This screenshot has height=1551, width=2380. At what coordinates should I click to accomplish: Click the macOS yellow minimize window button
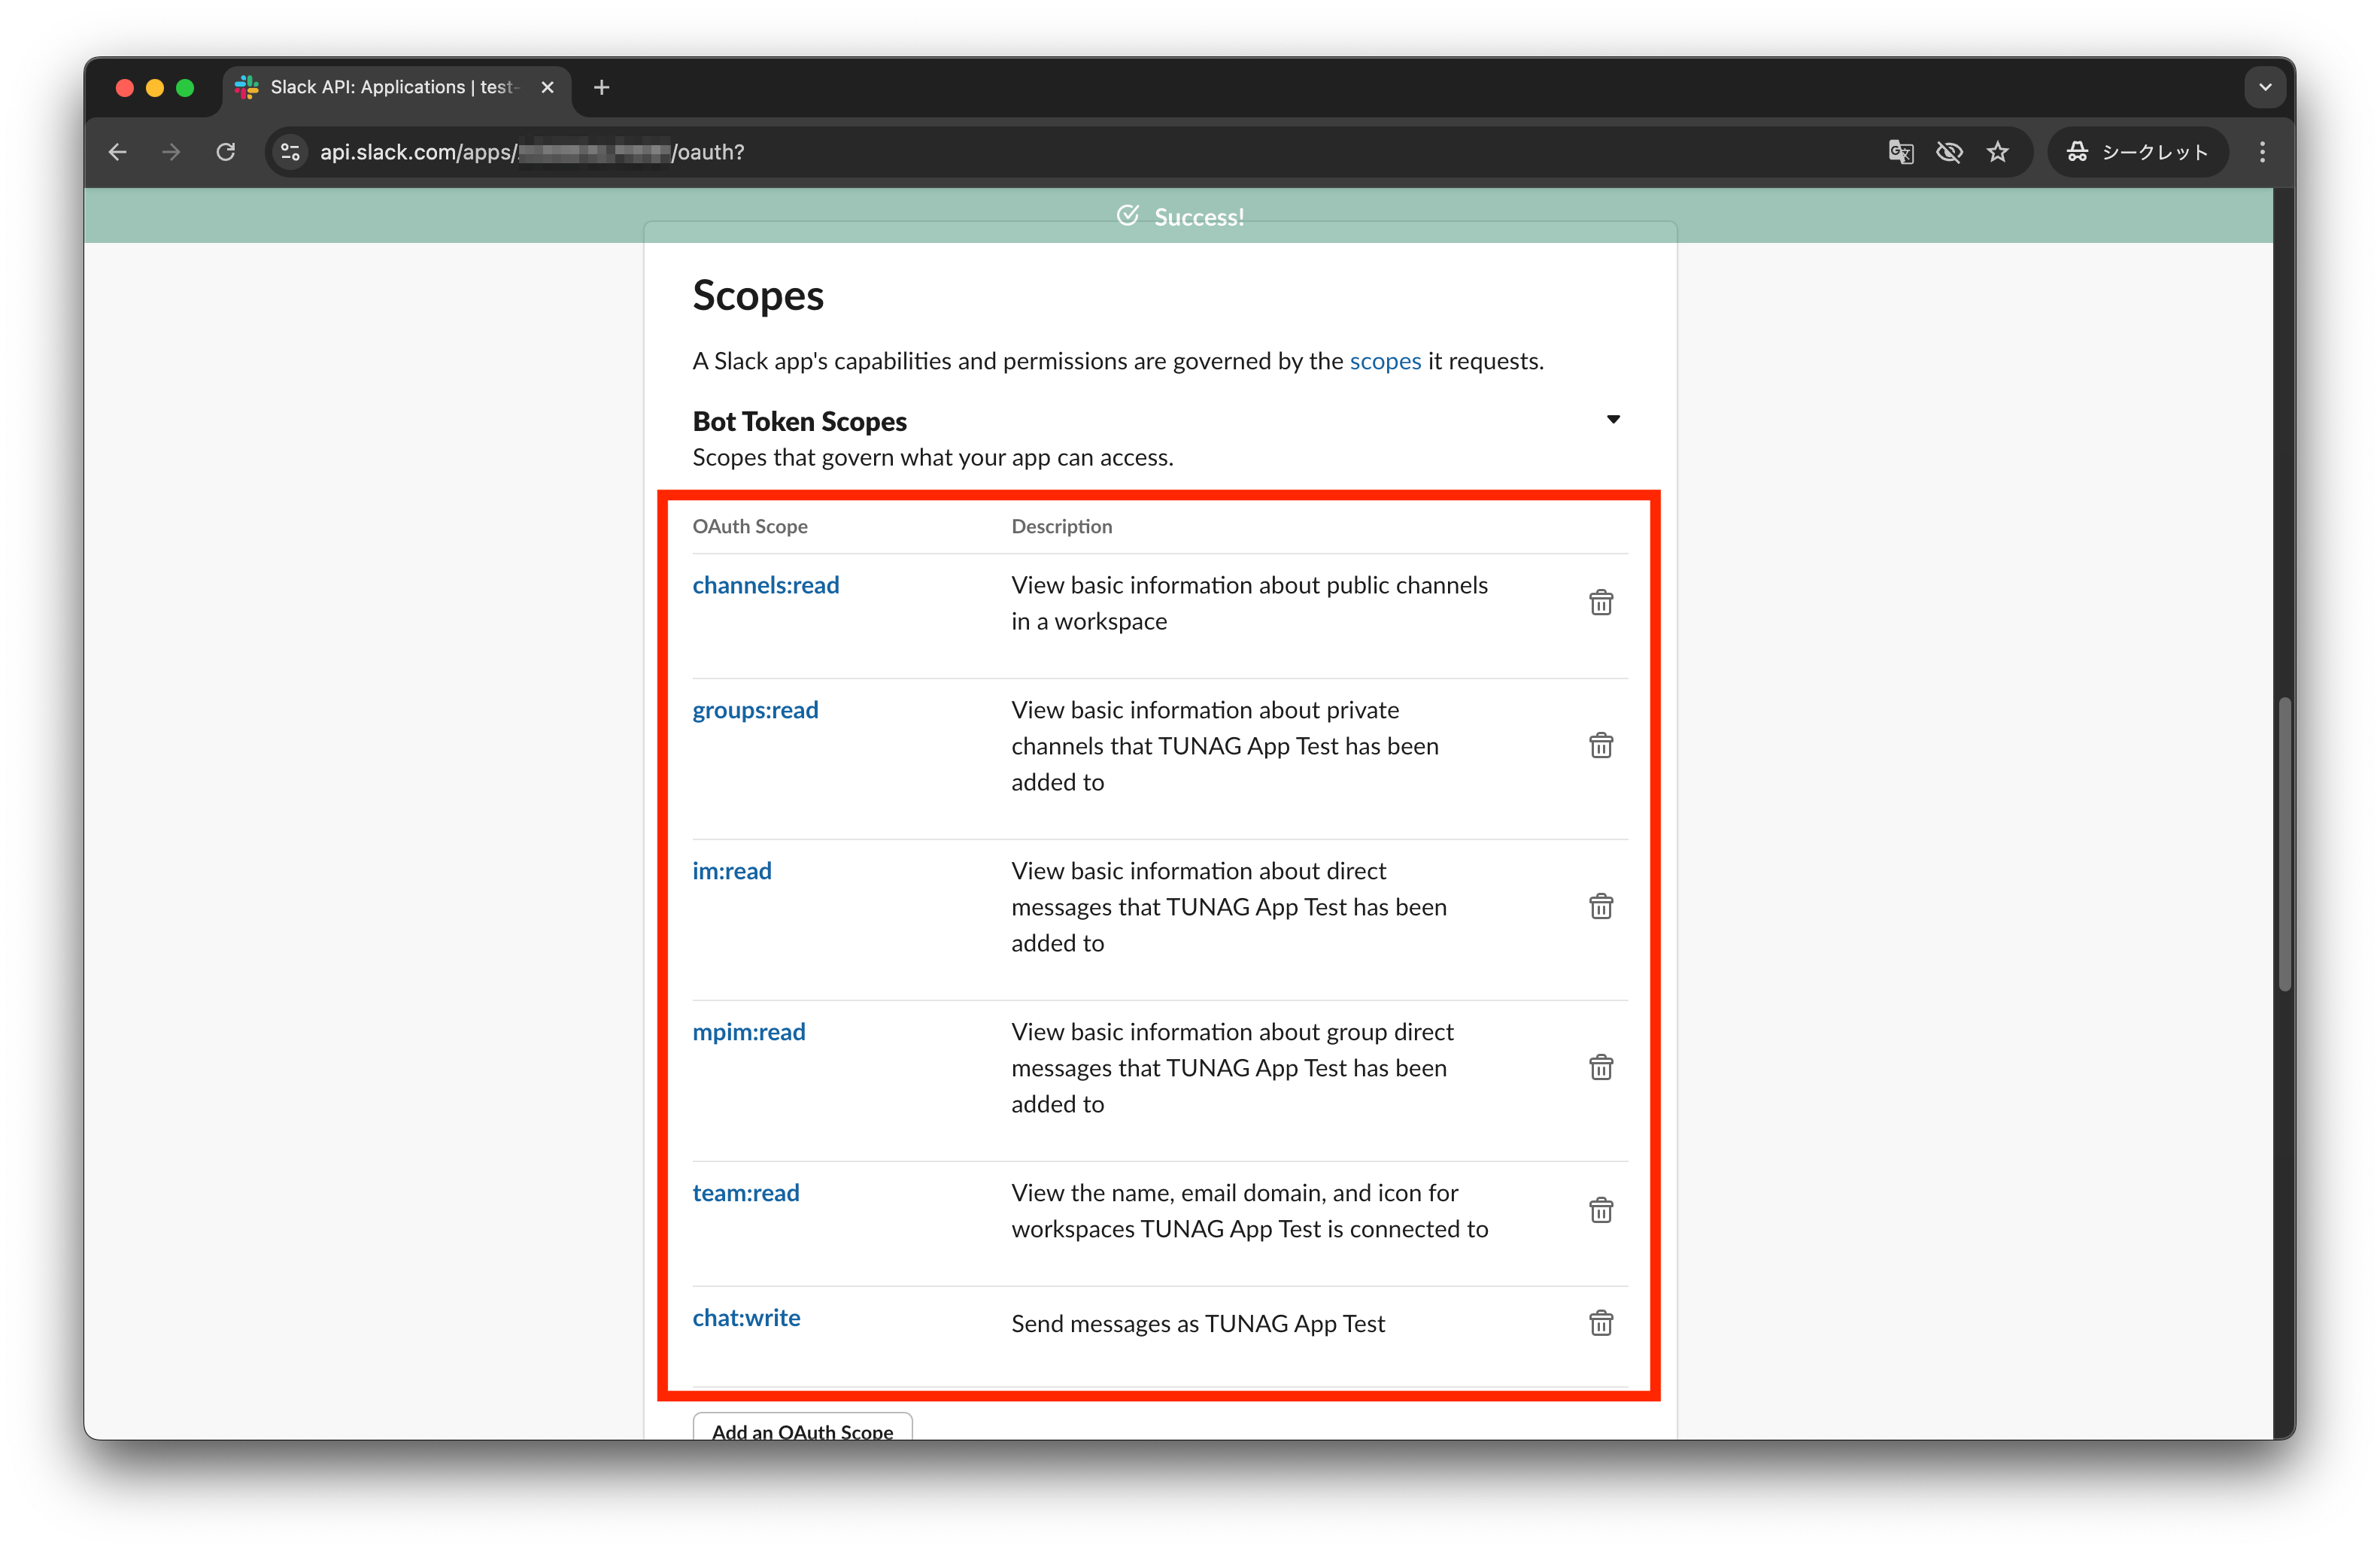[x=155, y=88]
